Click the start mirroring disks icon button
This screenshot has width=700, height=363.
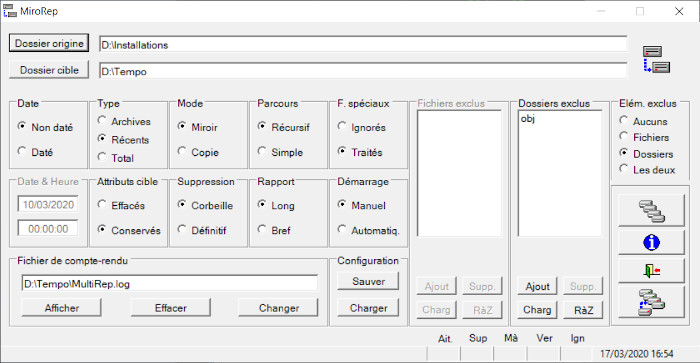pyautogui.click(x=651, y=211)
